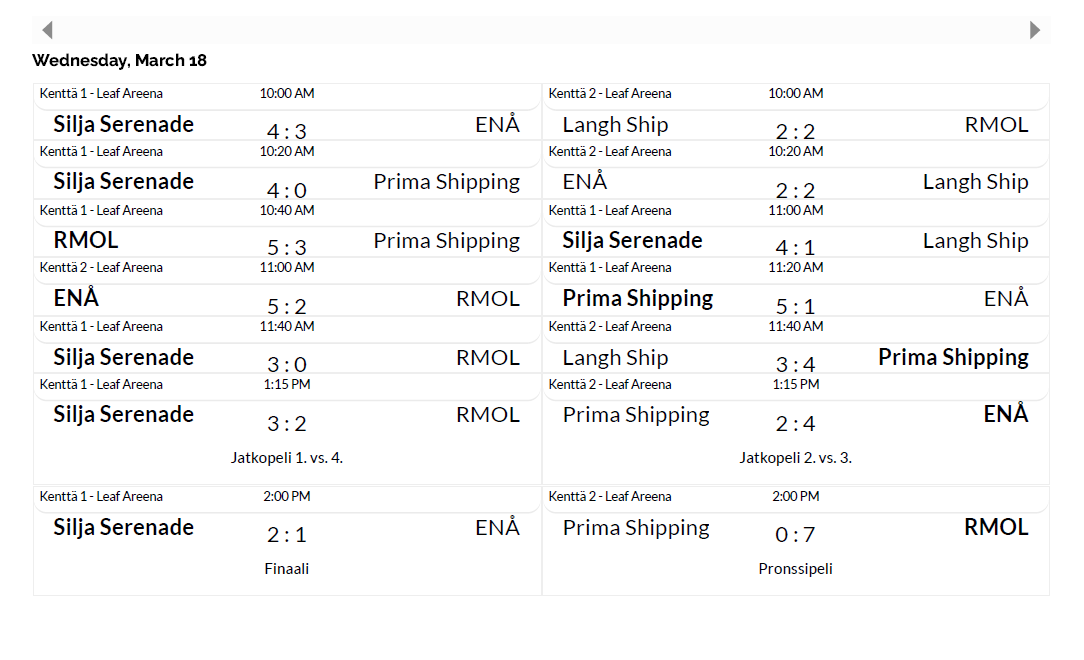Select the Finaali match label

point(287,569)
